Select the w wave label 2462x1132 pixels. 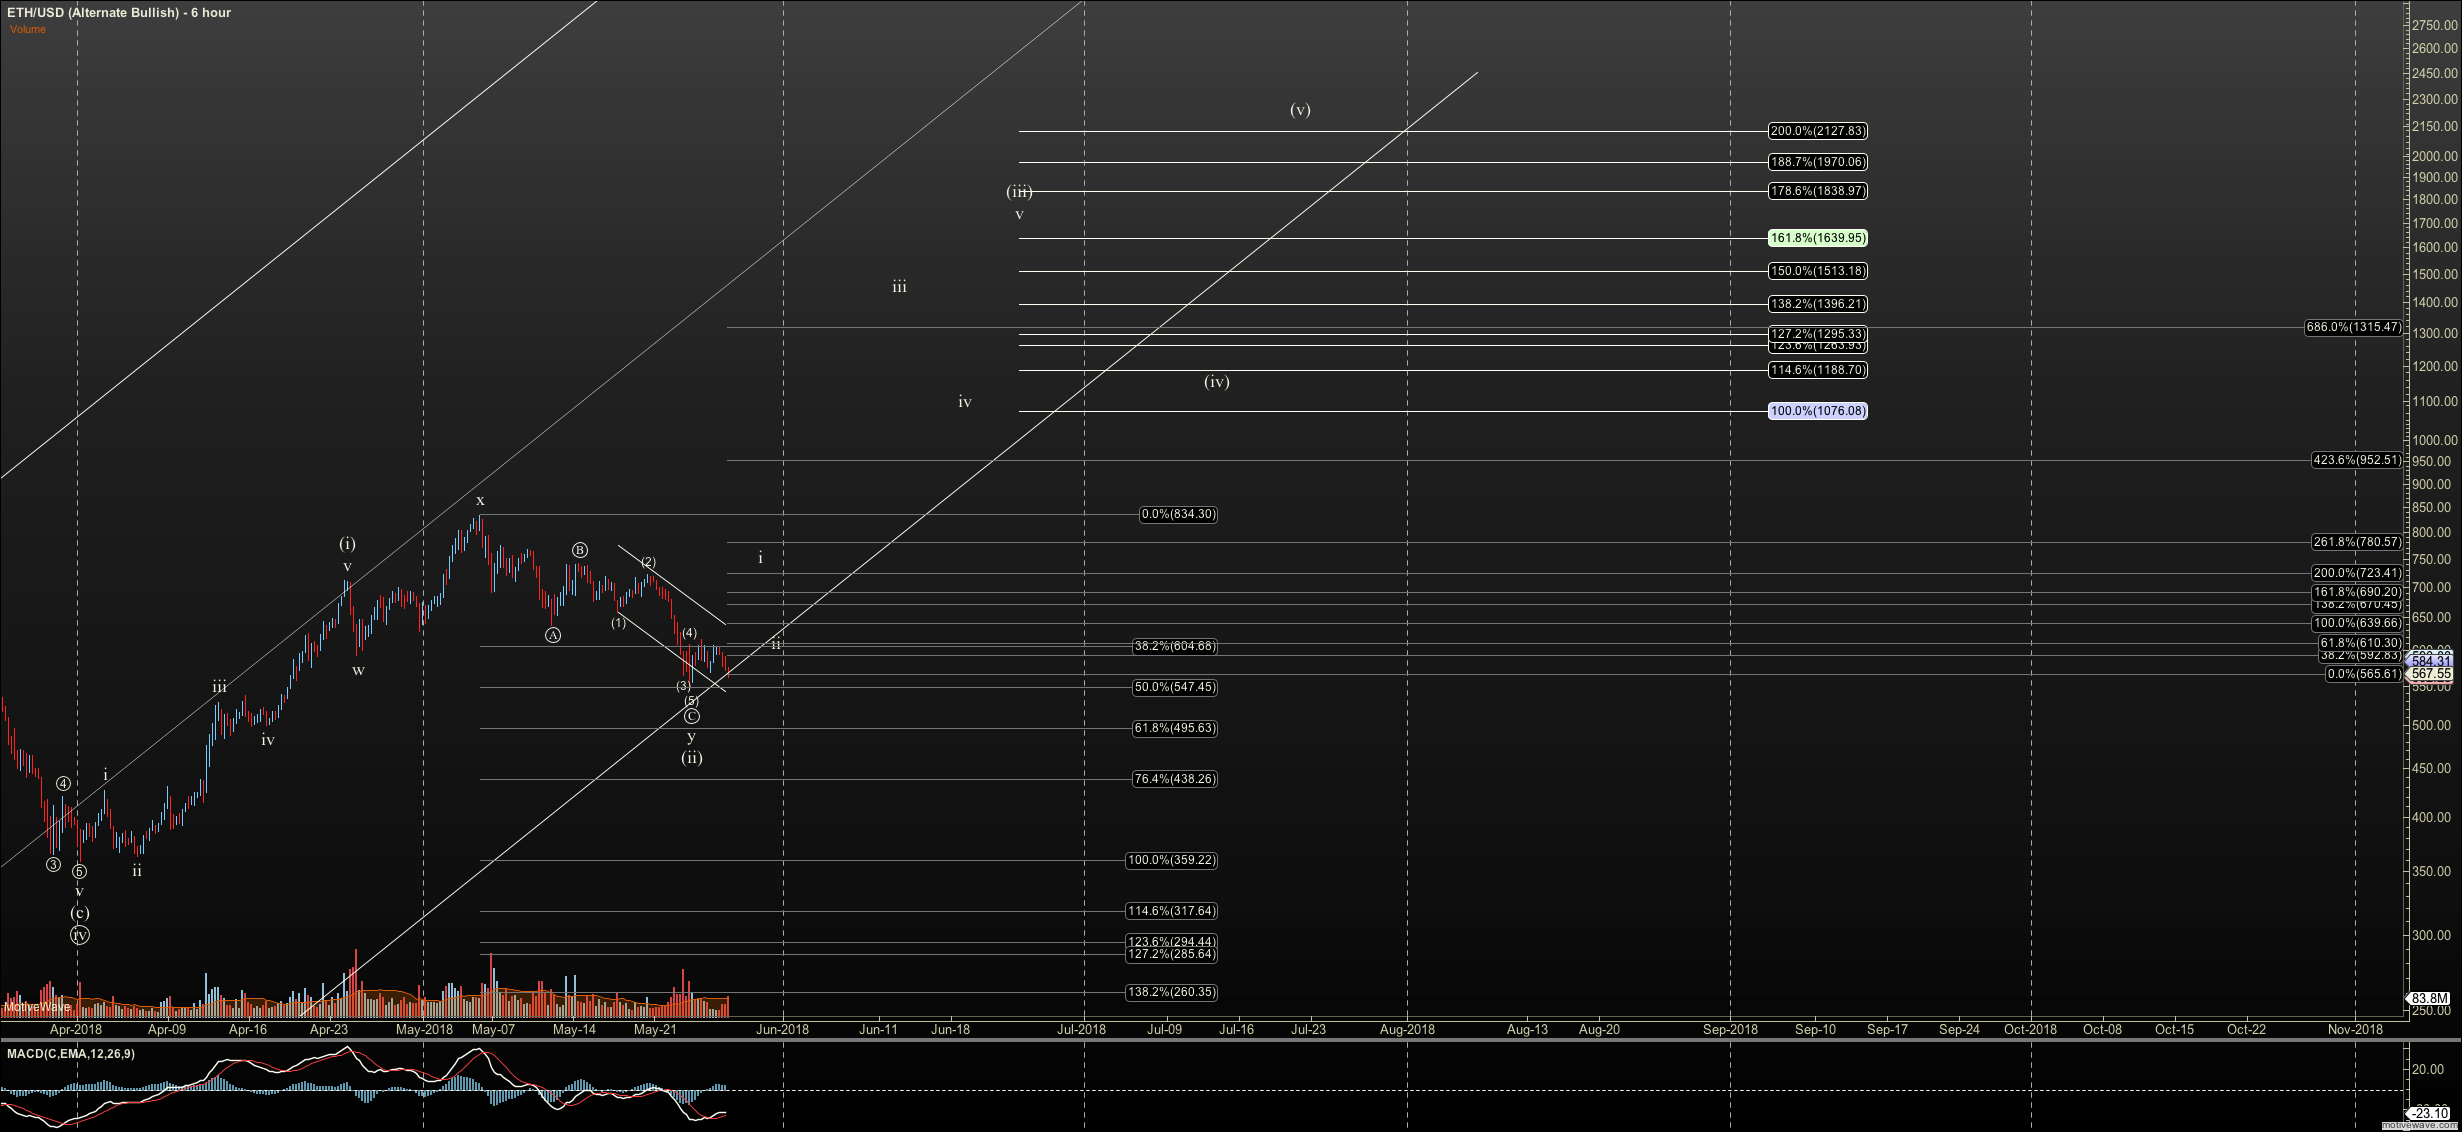point(358,670)
